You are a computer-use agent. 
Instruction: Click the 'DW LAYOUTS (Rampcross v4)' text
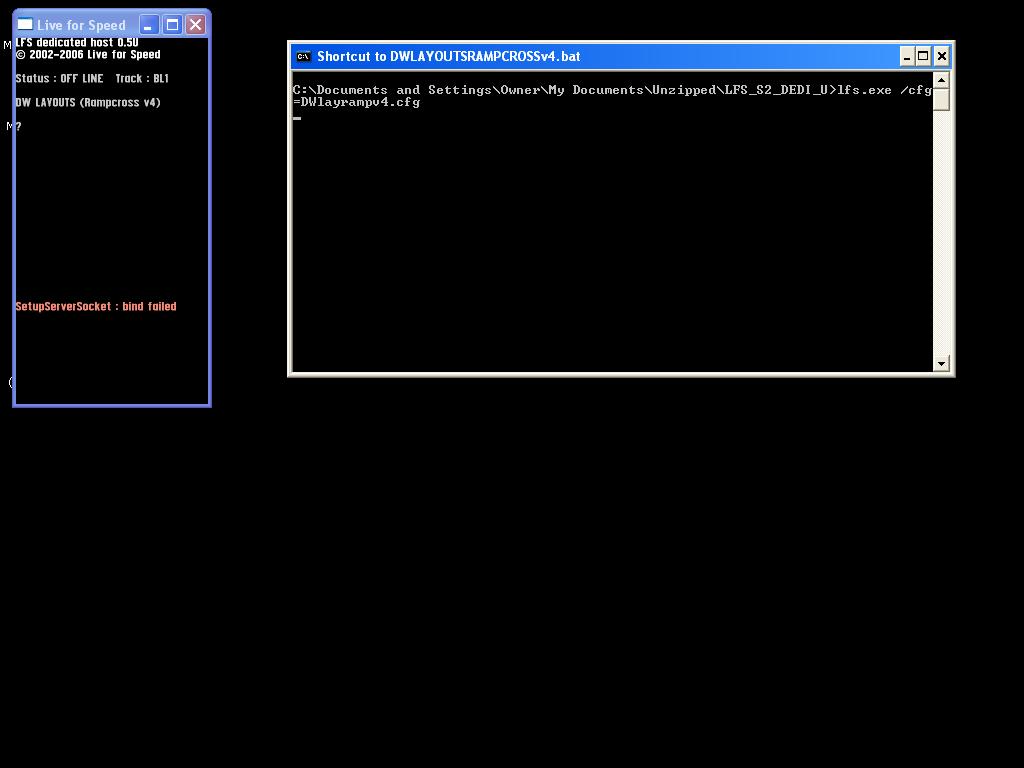coord(88,103)
